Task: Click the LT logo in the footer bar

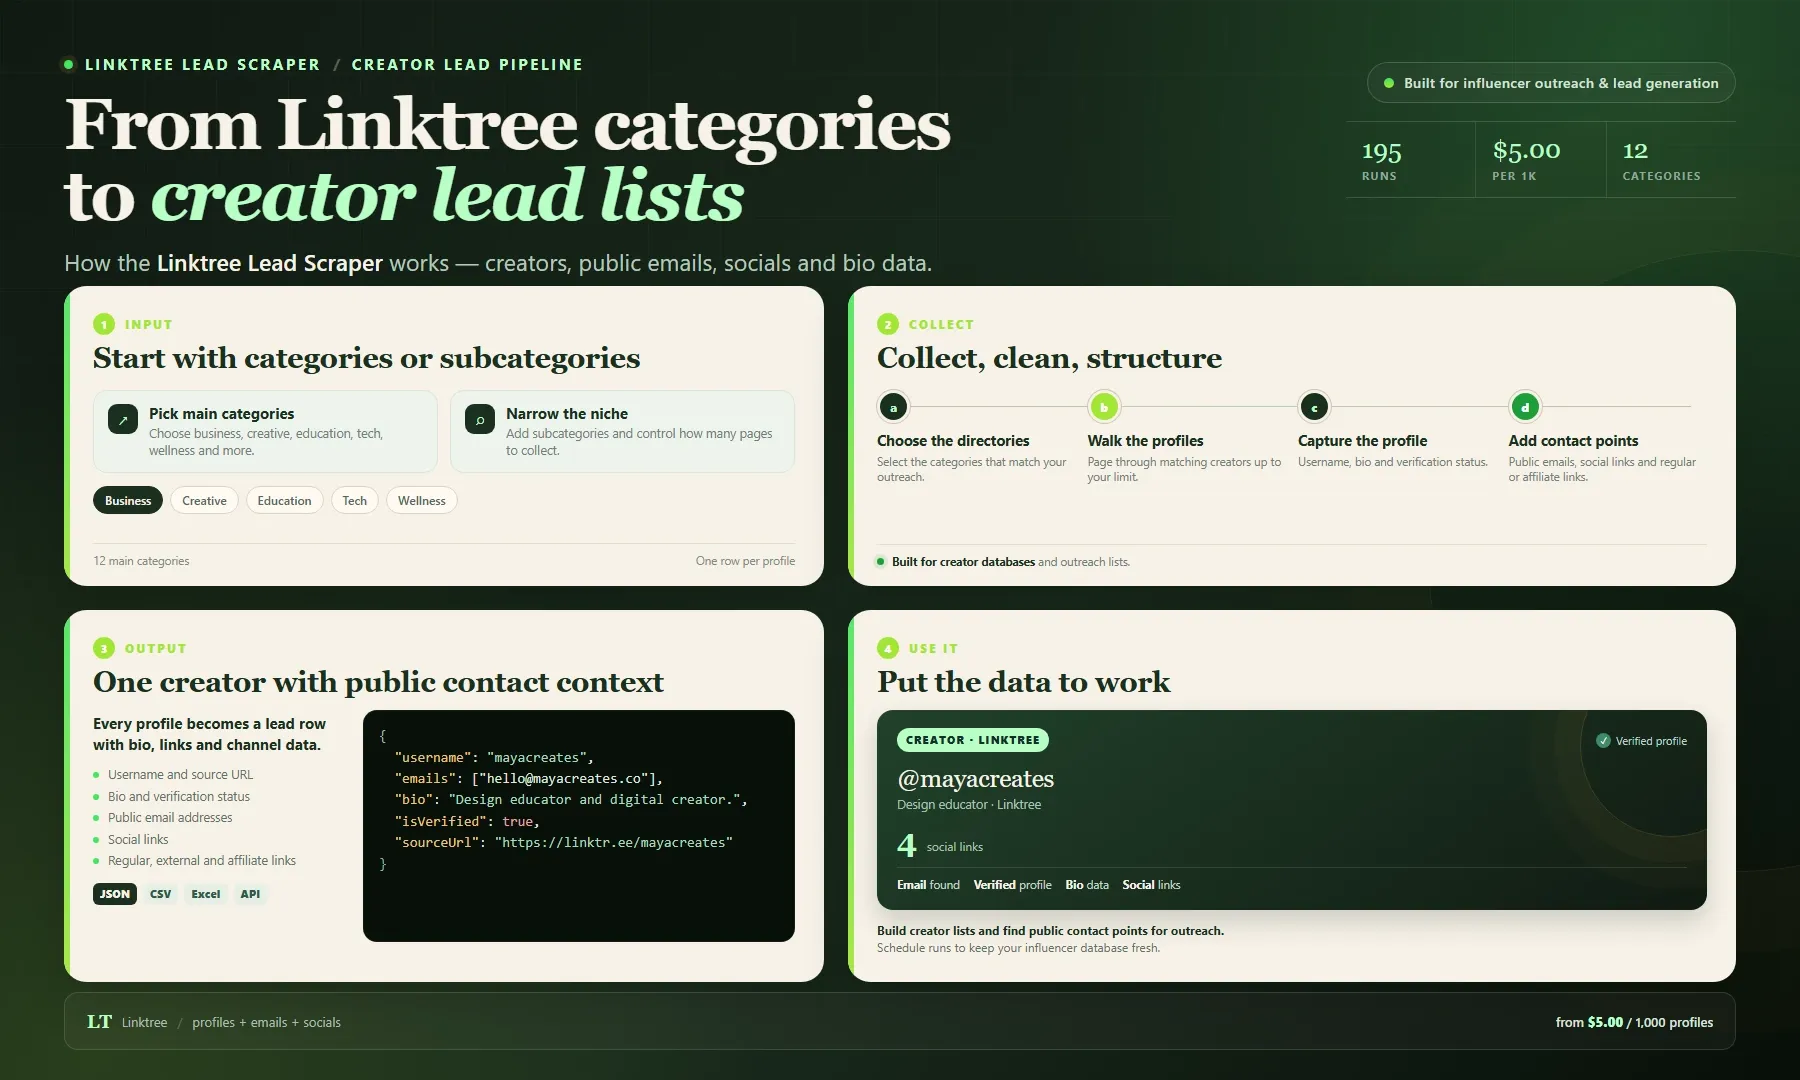Action: tap(99, 1022)
